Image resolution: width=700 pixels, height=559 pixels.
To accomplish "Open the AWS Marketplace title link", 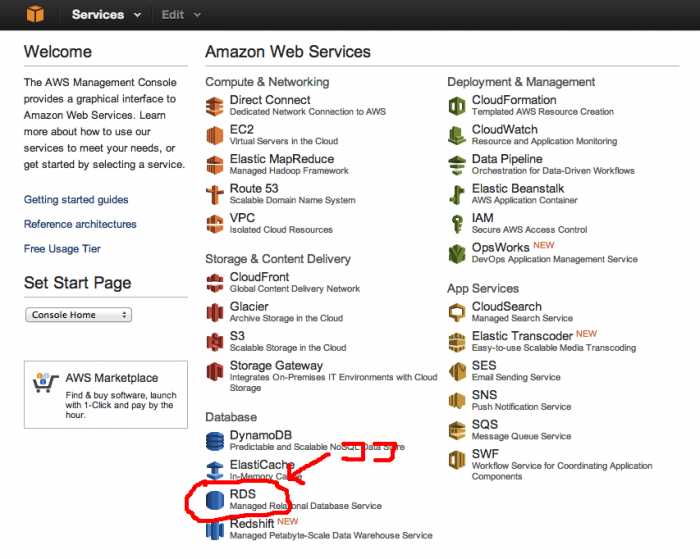I will pos(112,378).
